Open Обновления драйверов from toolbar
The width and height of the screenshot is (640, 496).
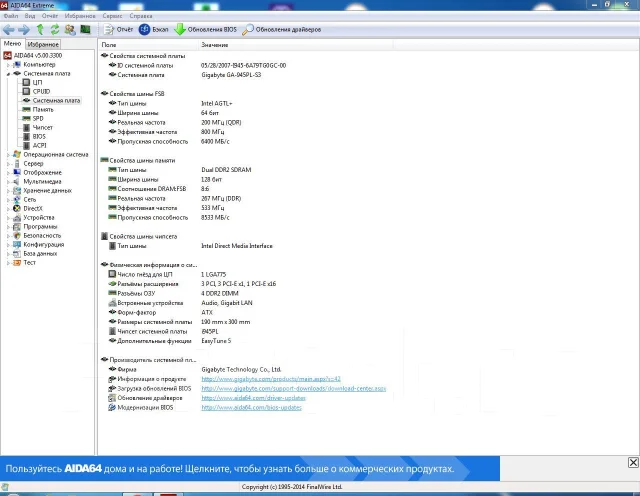point(282,29)
